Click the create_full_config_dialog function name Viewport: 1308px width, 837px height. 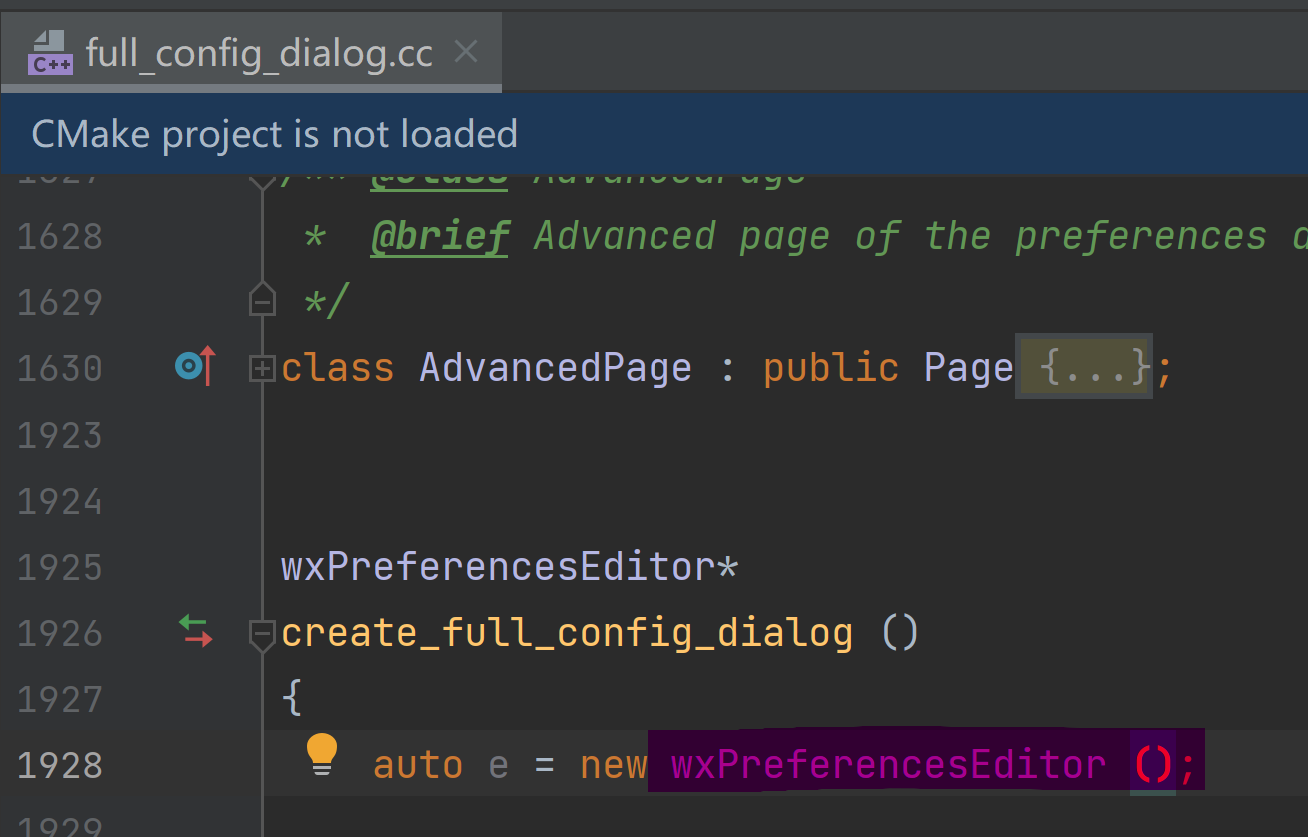coord(567,633)
